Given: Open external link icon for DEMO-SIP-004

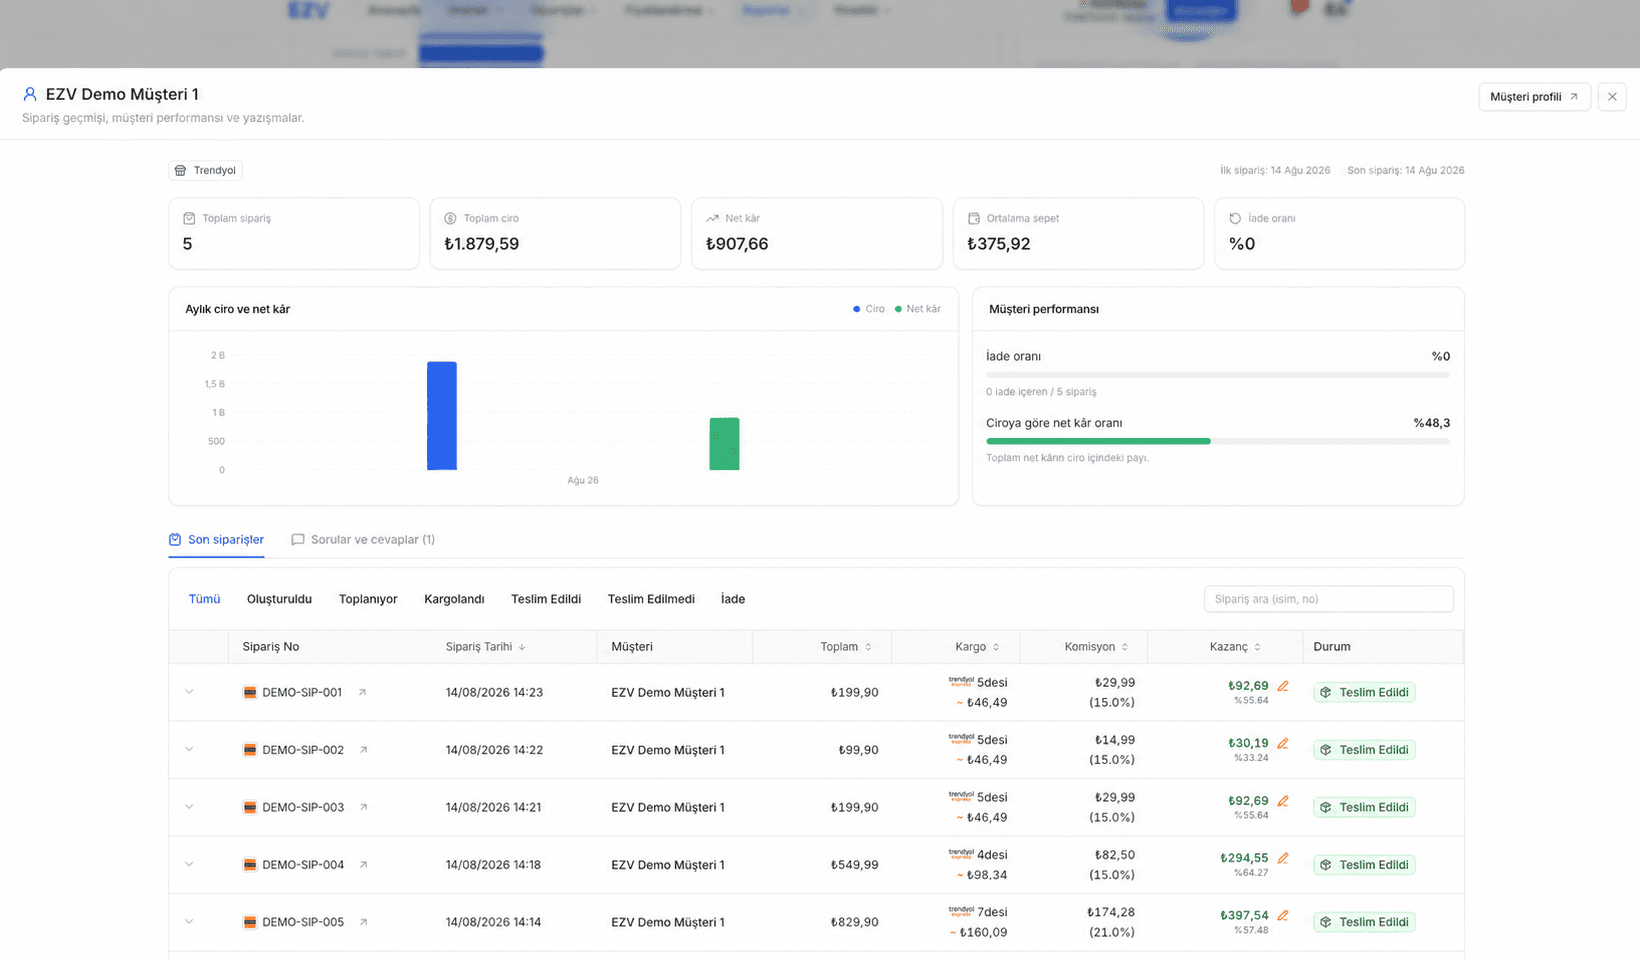Looking at the screenshot, I should 363,865.
